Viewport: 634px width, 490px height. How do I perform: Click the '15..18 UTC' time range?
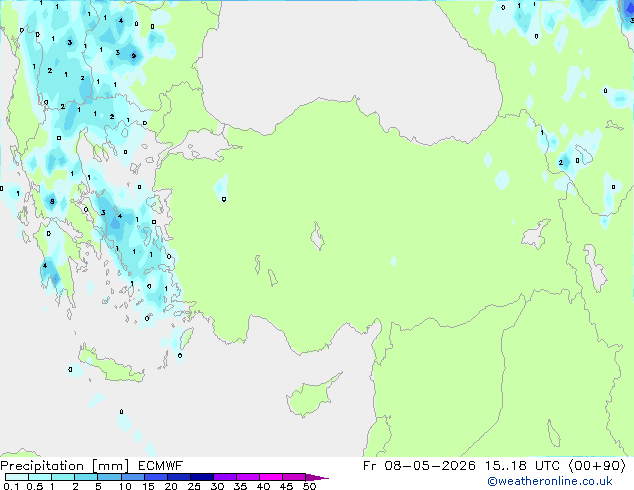point(522,466)
